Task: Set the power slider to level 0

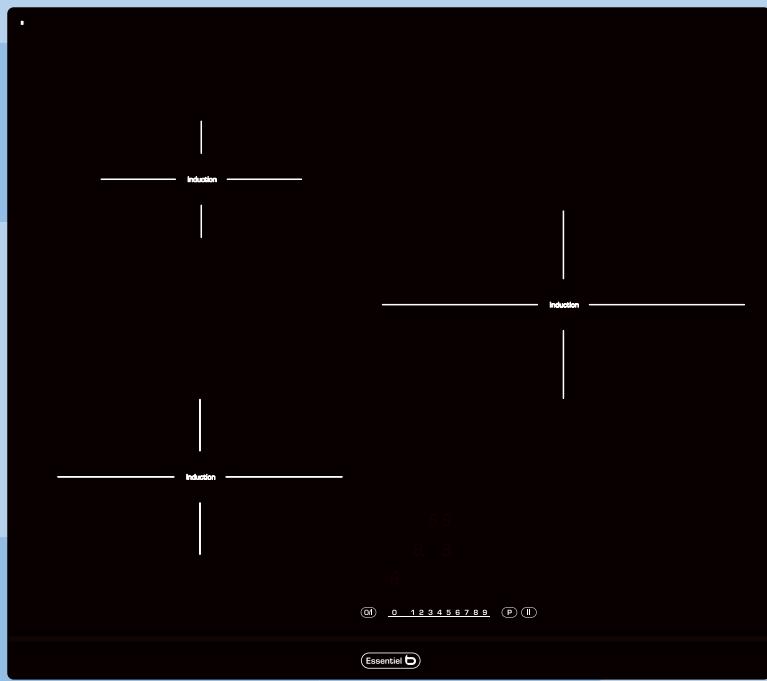Action: 394,612
